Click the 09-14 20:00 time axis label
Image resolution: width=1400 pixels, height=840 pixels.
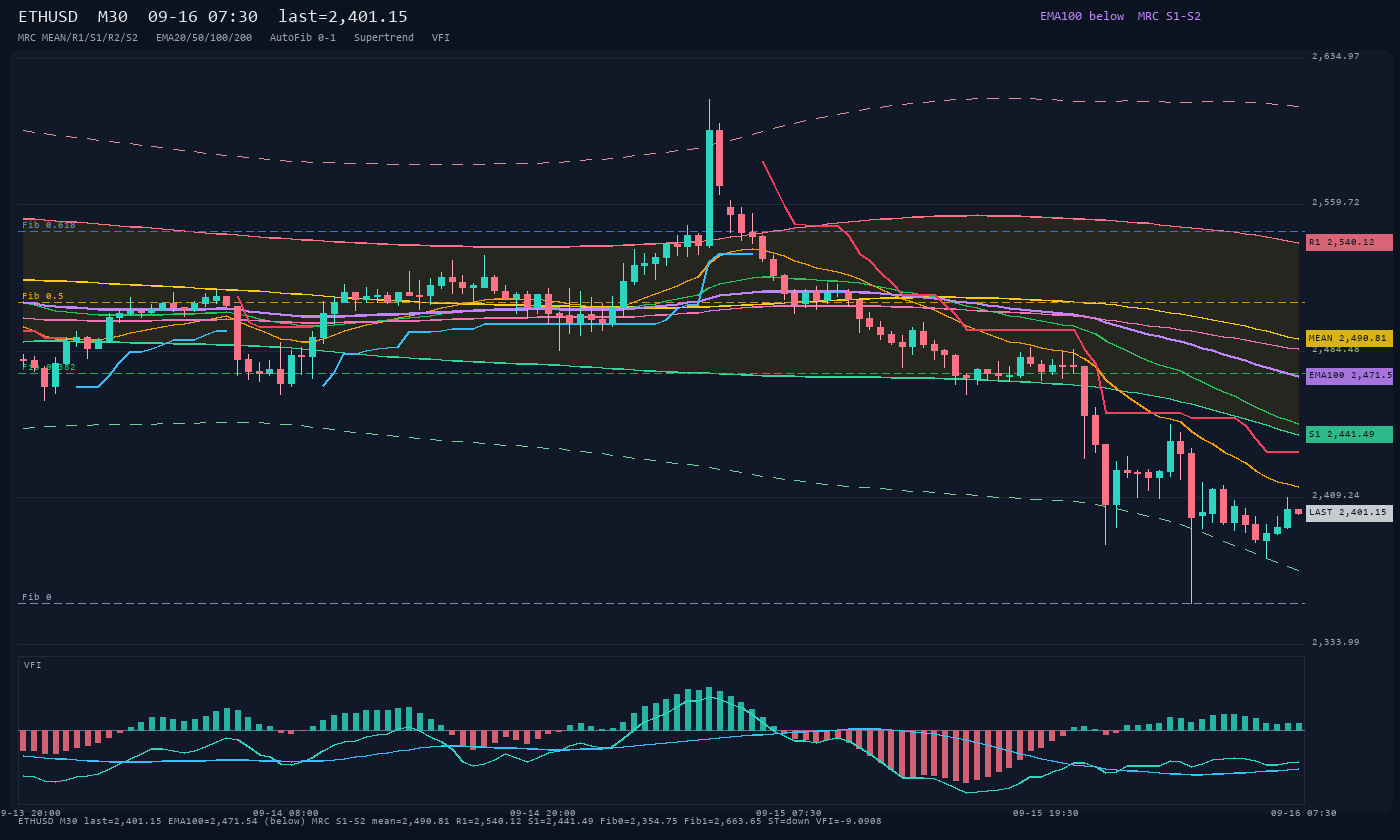(x=543, y=813)
